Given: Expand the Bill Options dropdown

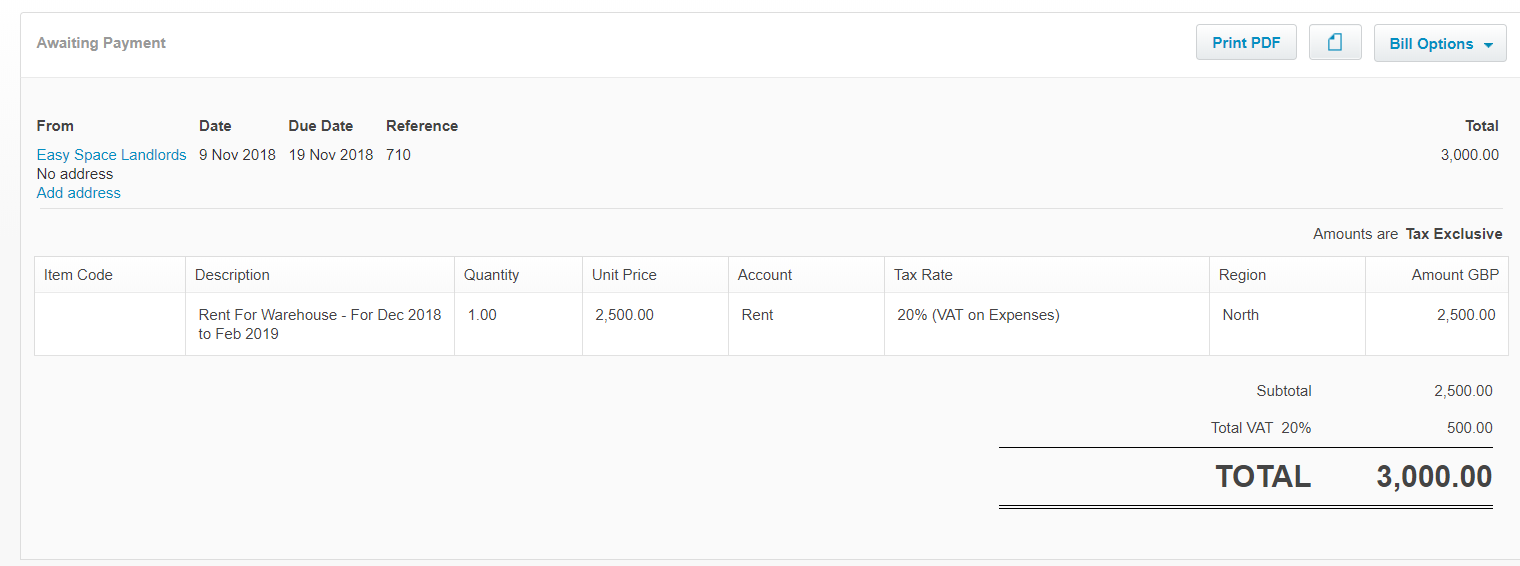Looking at the screenshot, I should pos(1440,44).
